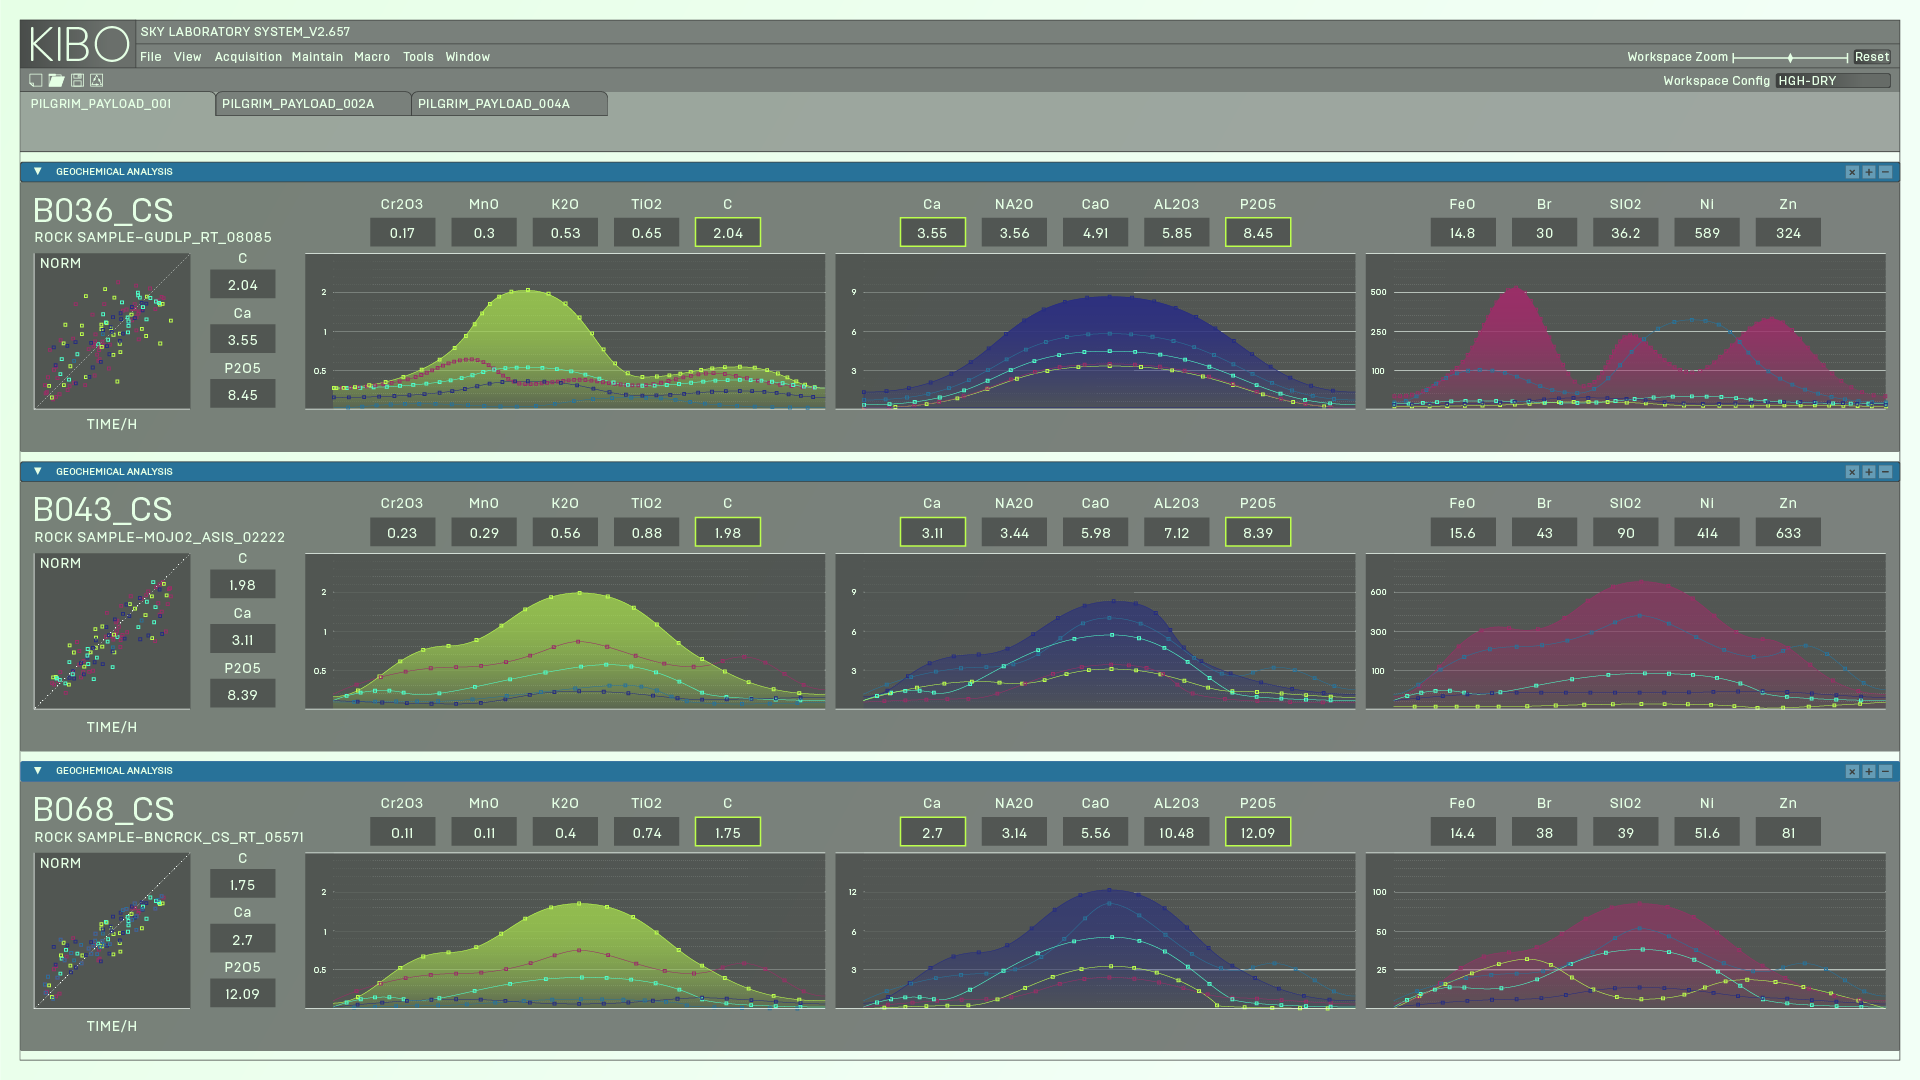
Task: Collapse the B068_CS Geochemical Analysis section
Action: (x=38, y=771)
